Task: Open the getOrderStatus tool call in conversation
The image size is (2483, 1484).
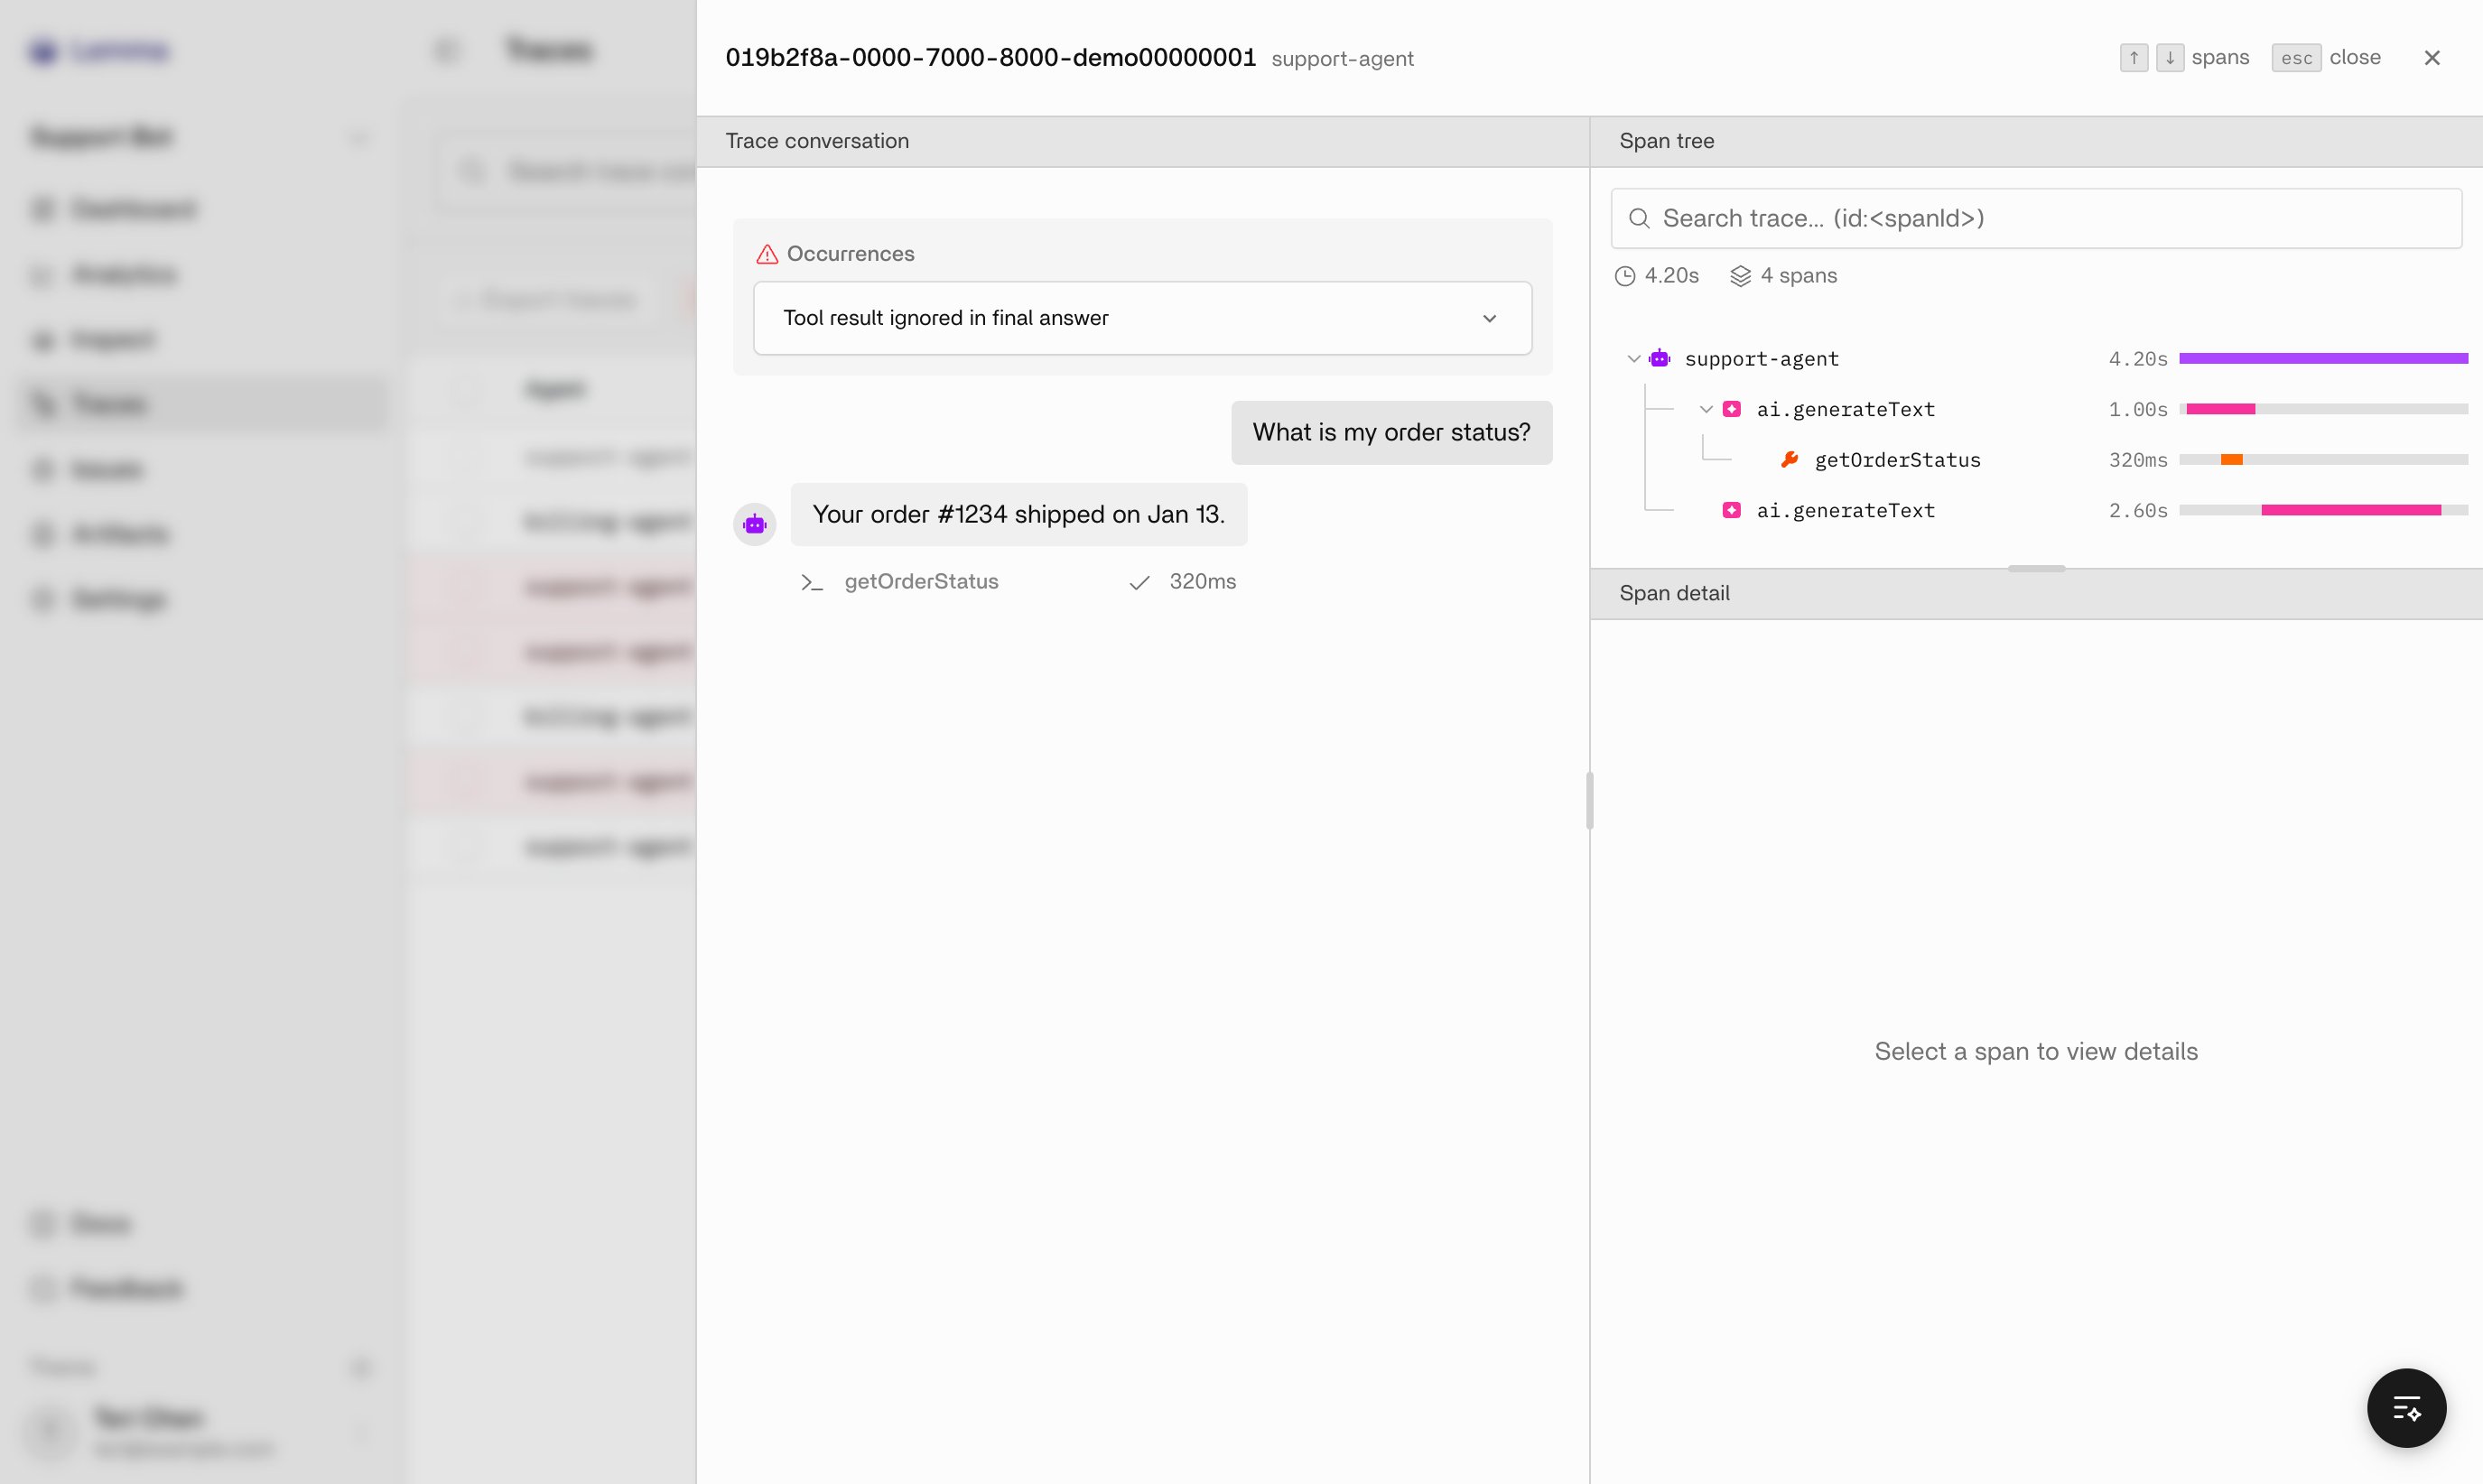Action: pos(1019,582)
